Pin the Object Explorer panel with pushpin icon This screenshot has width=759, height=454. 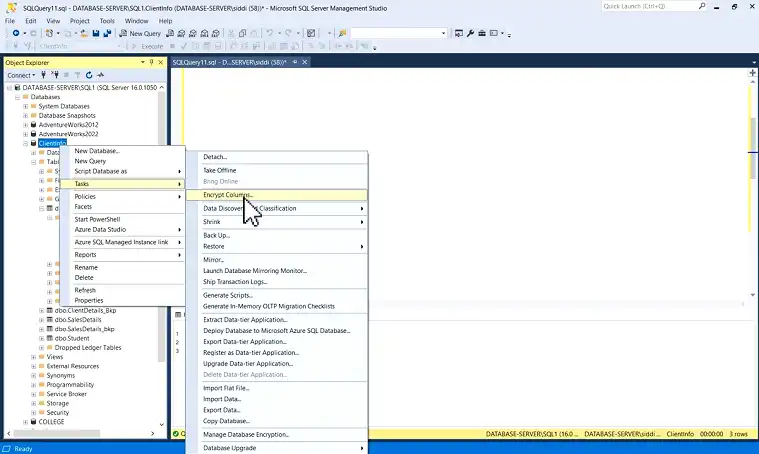(x=152, y=62)
